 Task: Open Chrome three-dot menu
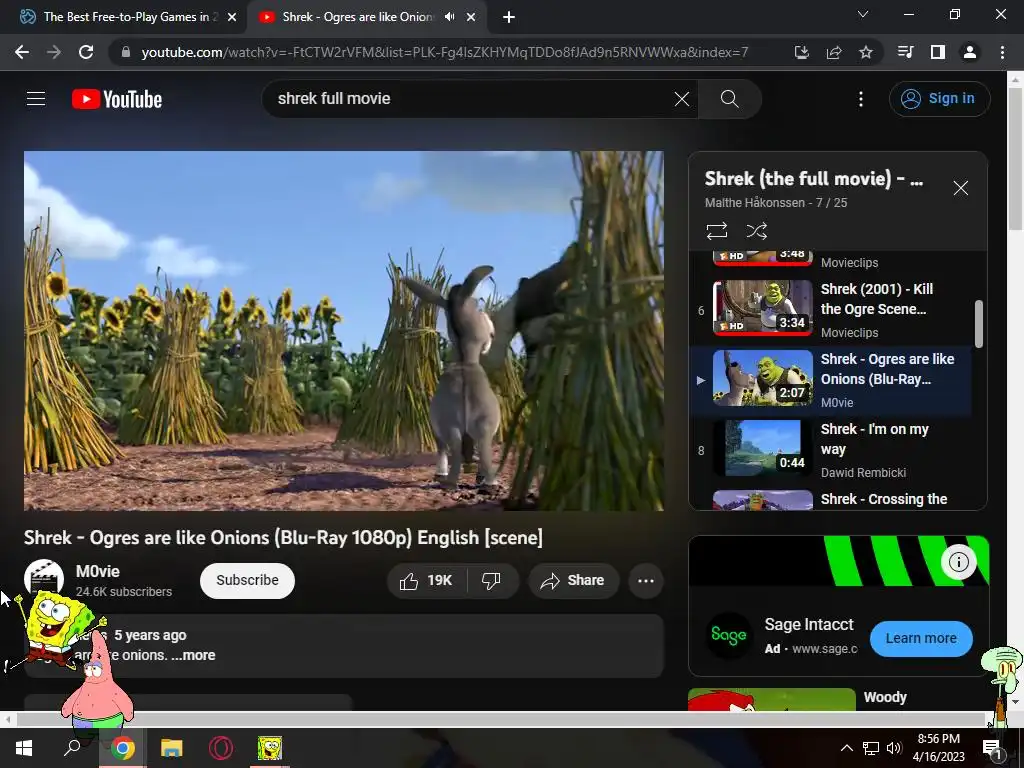[x=1002, y=52]
